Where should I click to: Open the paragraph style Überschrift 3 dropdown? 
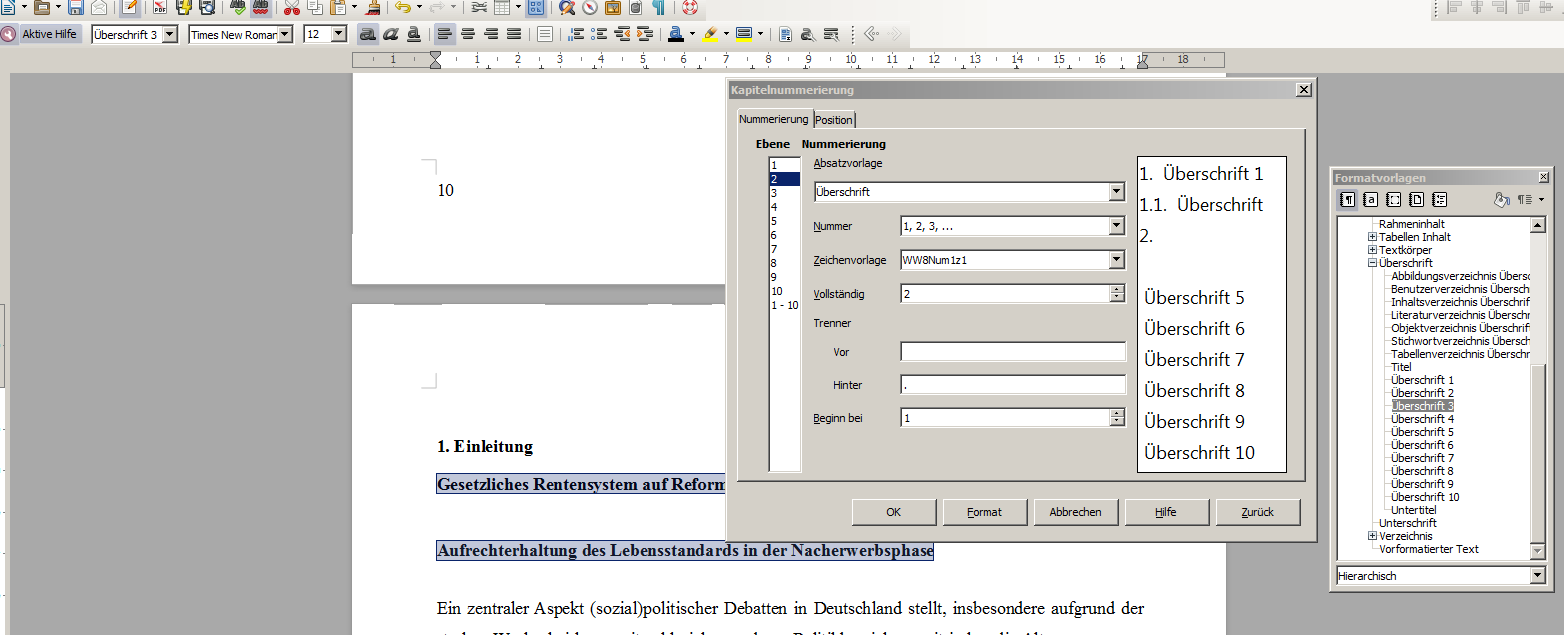coord(169,34)
